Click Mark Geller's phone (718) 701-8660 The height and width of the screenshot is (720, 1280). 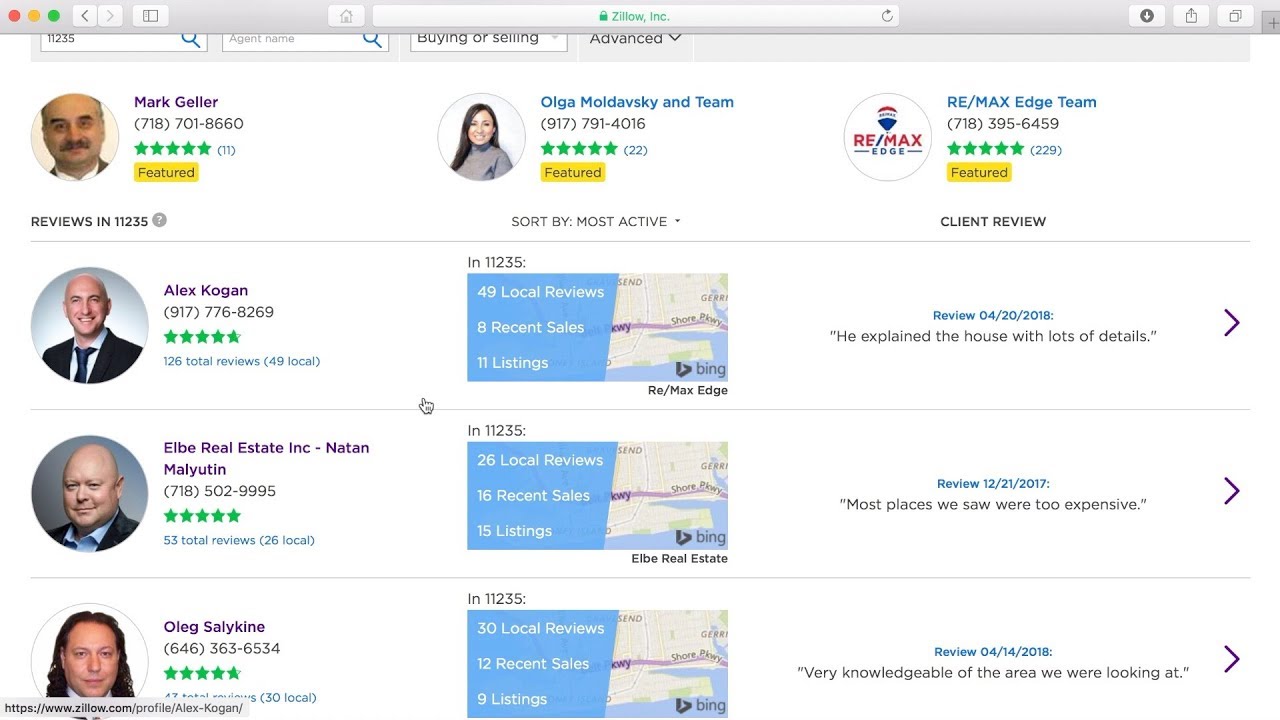click(x=189, y=124)
